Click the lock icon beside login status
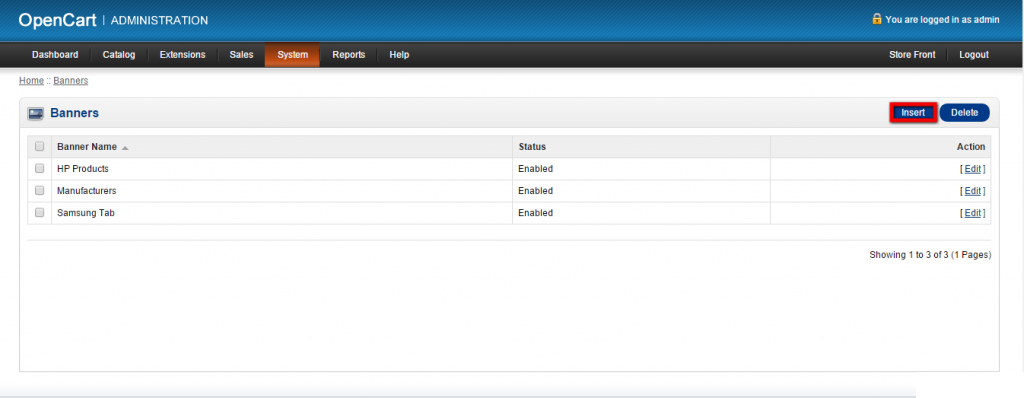 coord(877,18)
